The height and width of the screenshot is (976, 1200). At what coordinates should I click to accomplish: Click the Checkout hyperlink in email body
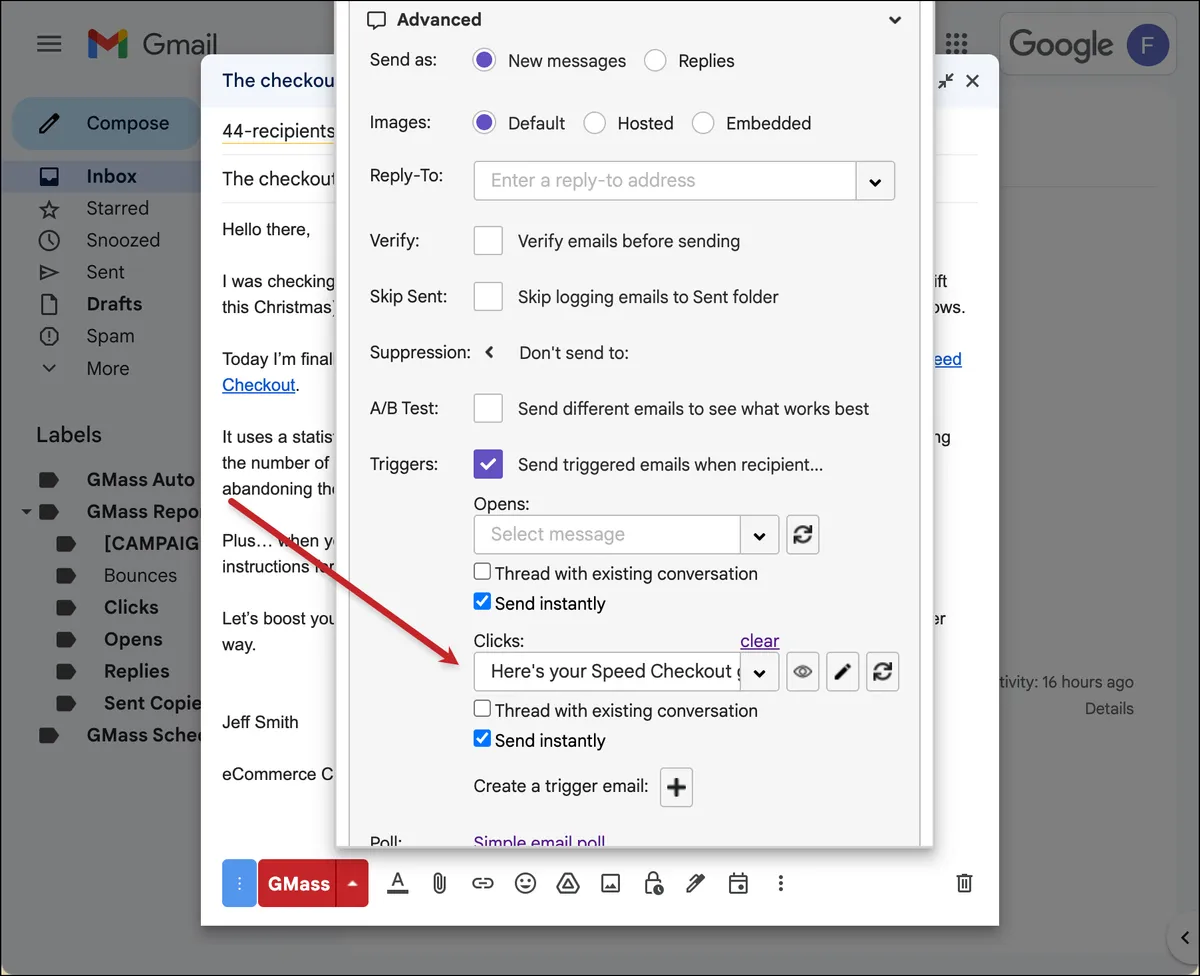point(259,385)
